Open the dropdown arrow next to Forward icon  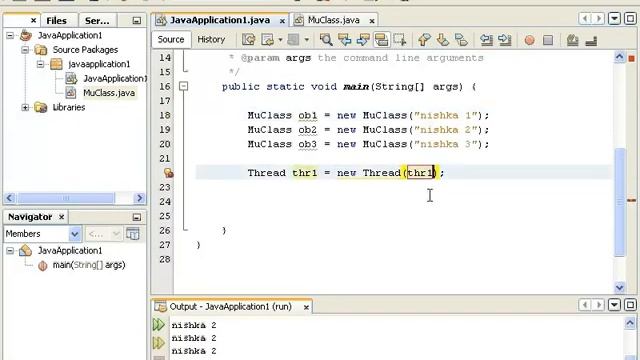[x=307, y=40]
